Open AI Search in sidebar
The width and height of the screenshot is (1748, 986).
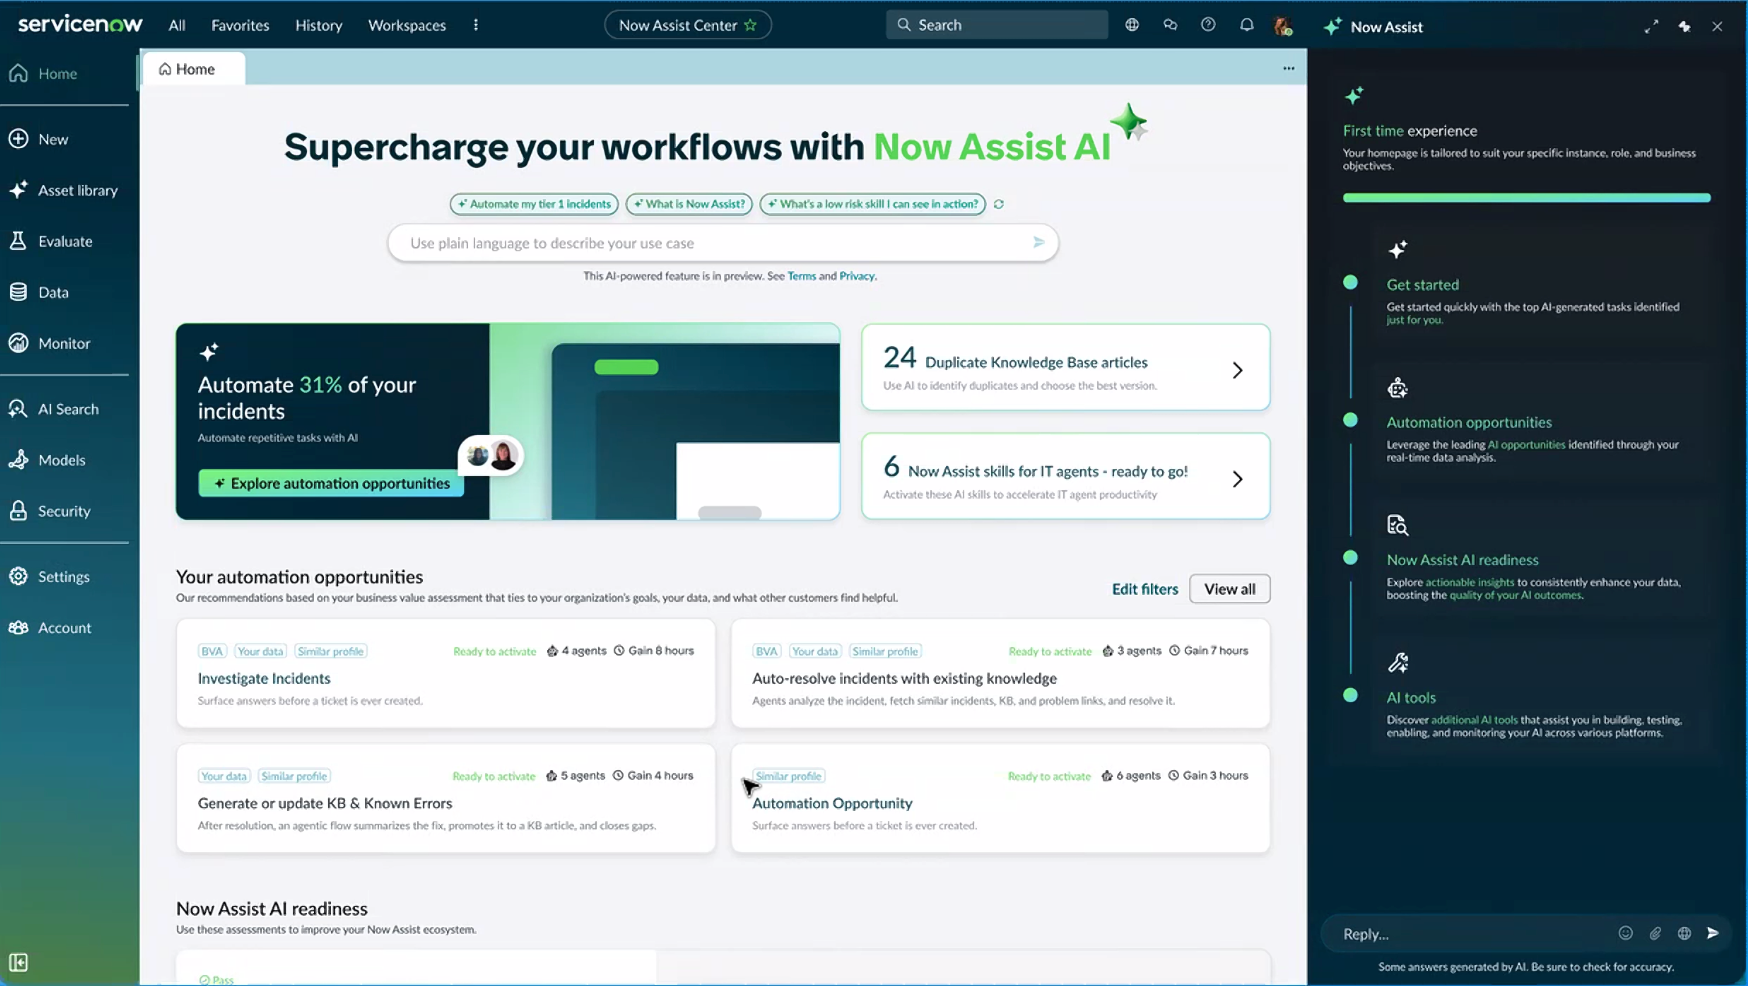55,409
